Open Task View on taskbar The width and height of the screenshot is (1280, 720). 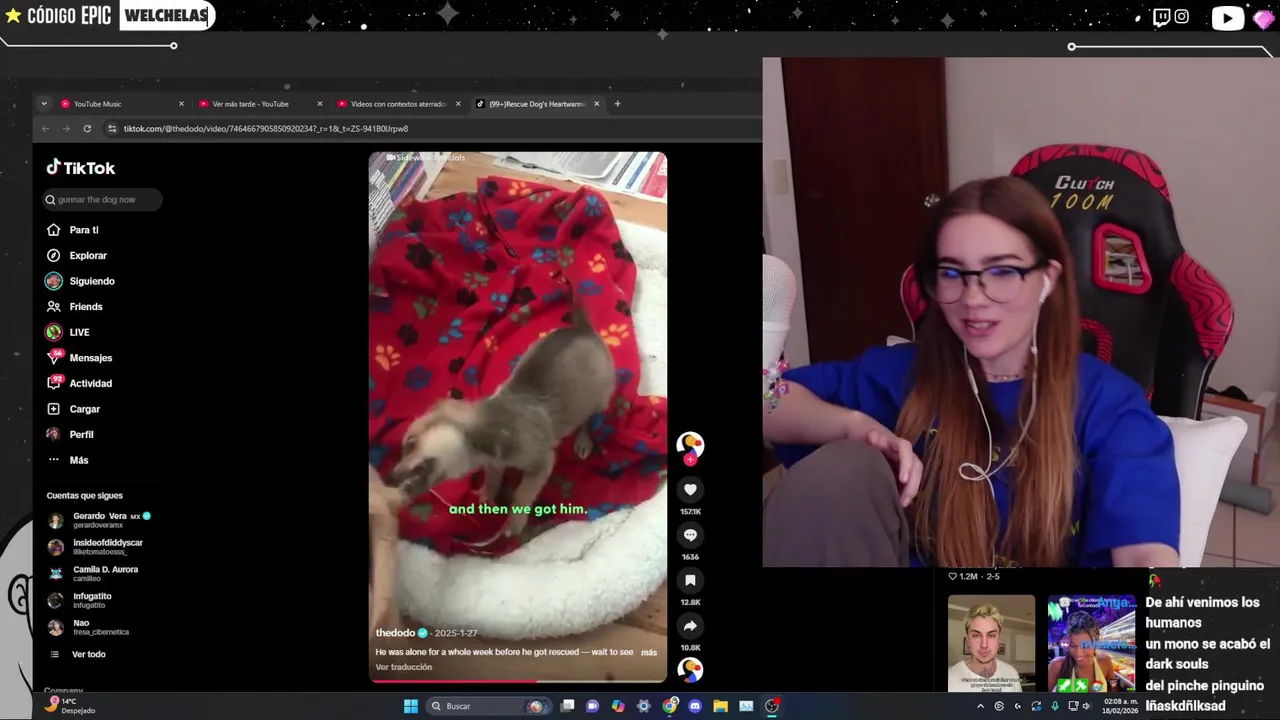[567, 706]
